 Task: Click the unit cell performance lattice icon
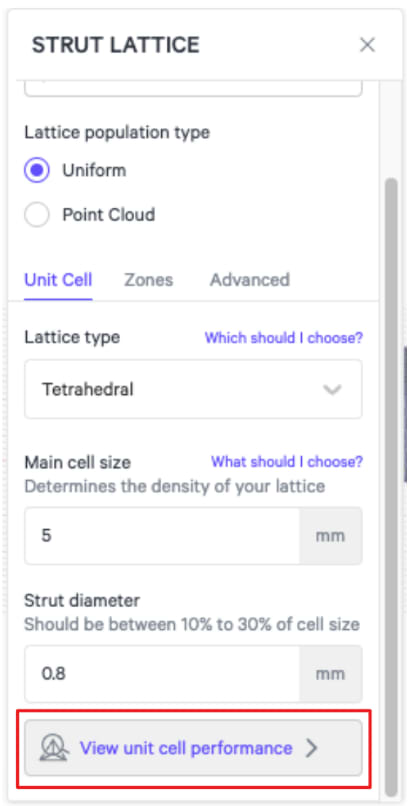coord(53,748)
